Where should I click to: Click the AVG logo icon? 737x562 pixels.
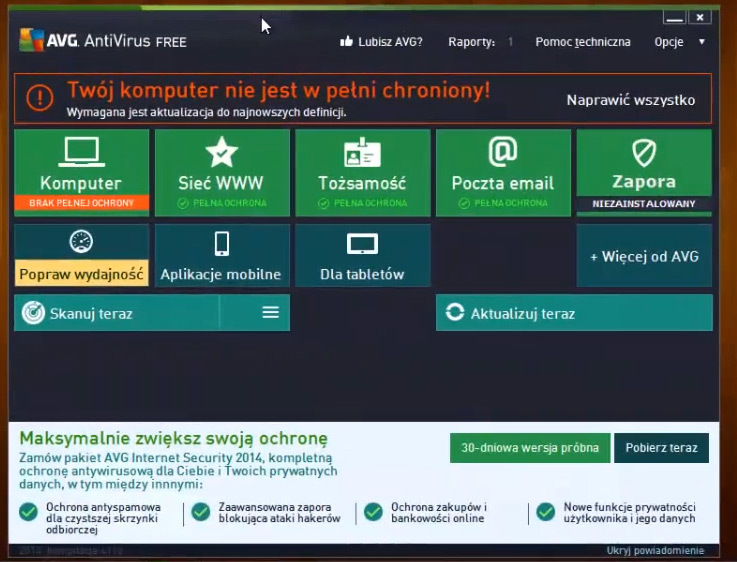(31, 40)
